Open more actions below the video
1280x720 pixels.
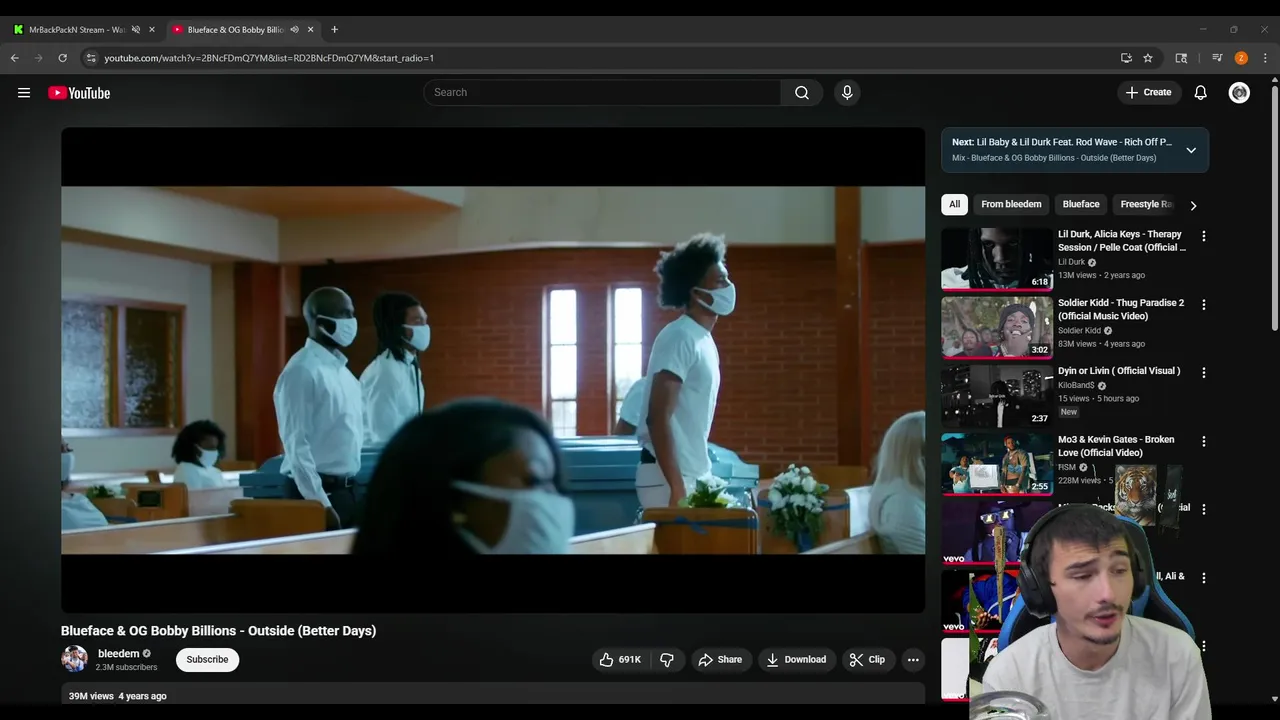(x=913, y=660)
